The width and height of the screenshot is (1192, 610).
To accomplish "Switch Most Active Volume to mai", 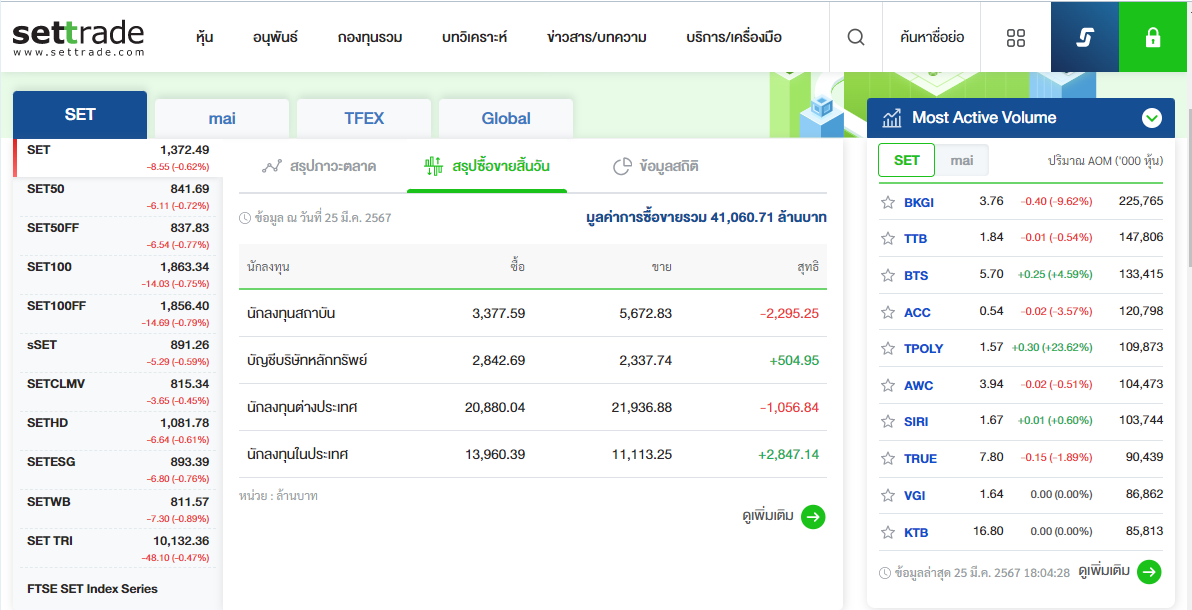I will coord(962,160).
